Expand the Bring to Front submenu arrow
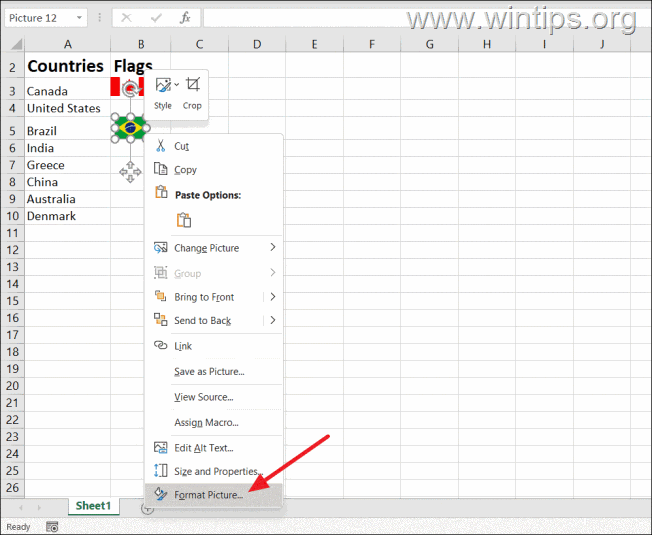Screen dimensions: 652x535 pyautogui.click(x=273, y=296)
